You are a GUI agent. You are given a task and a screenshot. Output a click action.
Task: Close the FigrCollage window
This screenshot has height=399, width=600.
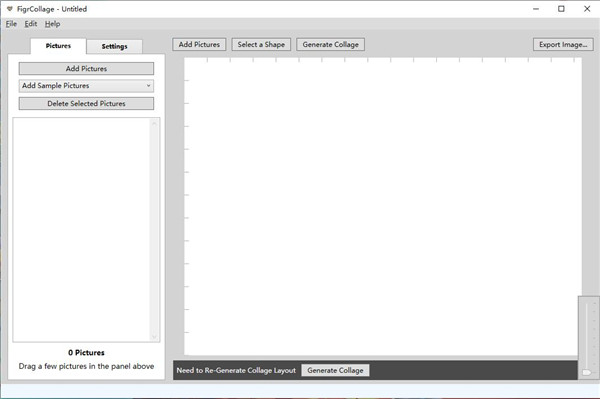[587, 9]
